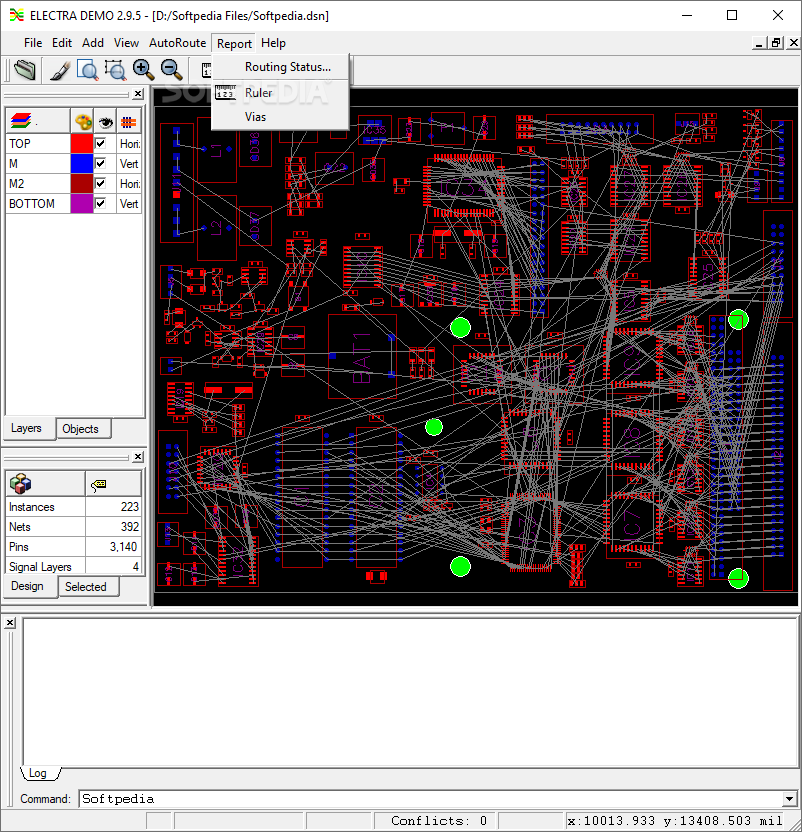The width and height of the screenshot is (802, 832).
Task: Open a design file with the folder icon
Action: click(x=24, y=70)
